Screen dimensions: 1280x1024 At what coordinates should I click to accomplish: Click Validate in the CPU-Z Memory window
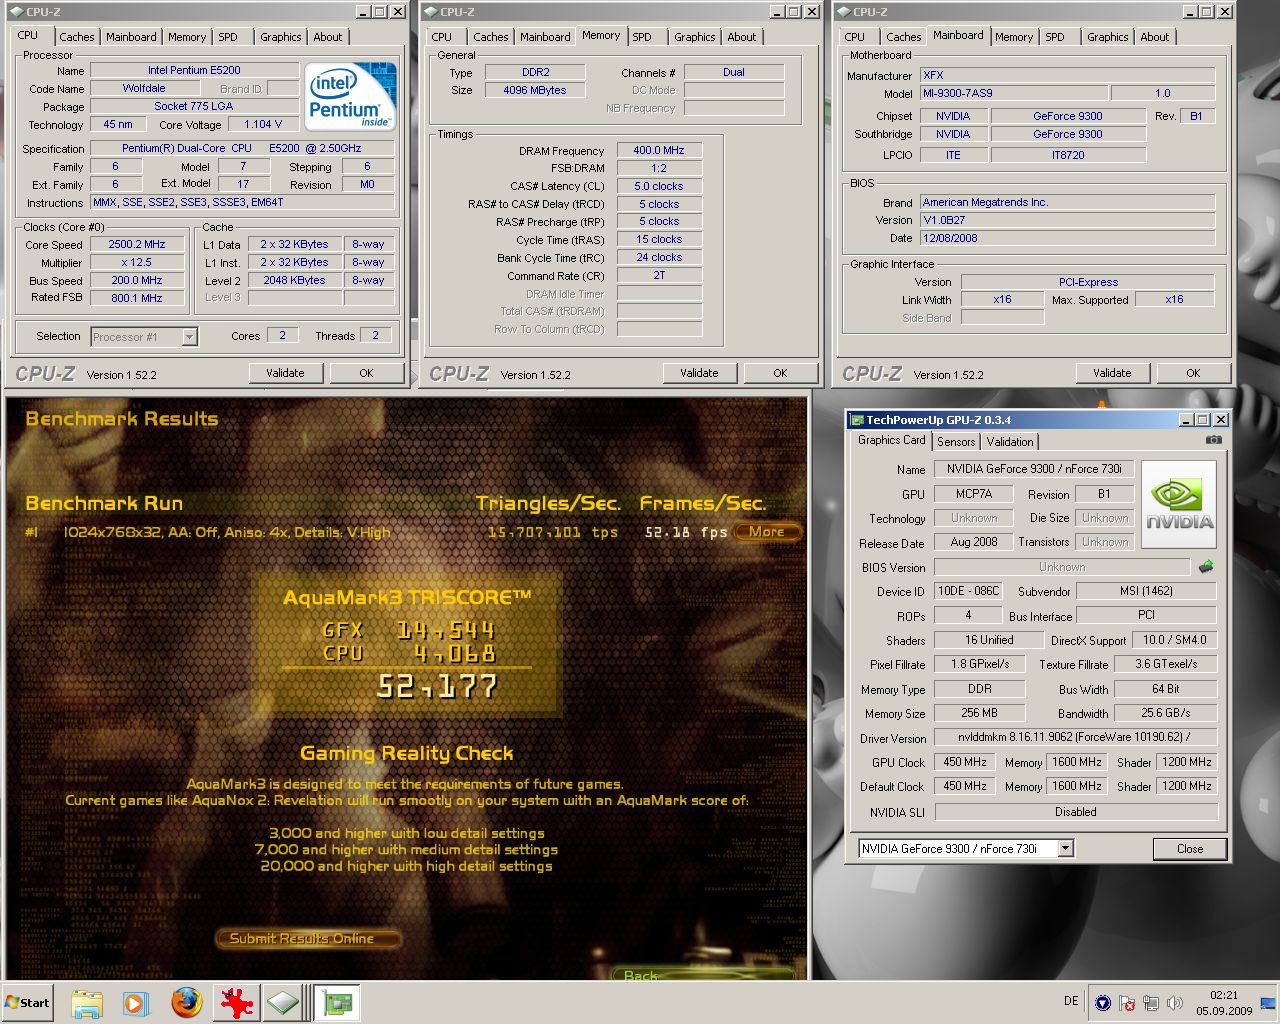[699, 373]
